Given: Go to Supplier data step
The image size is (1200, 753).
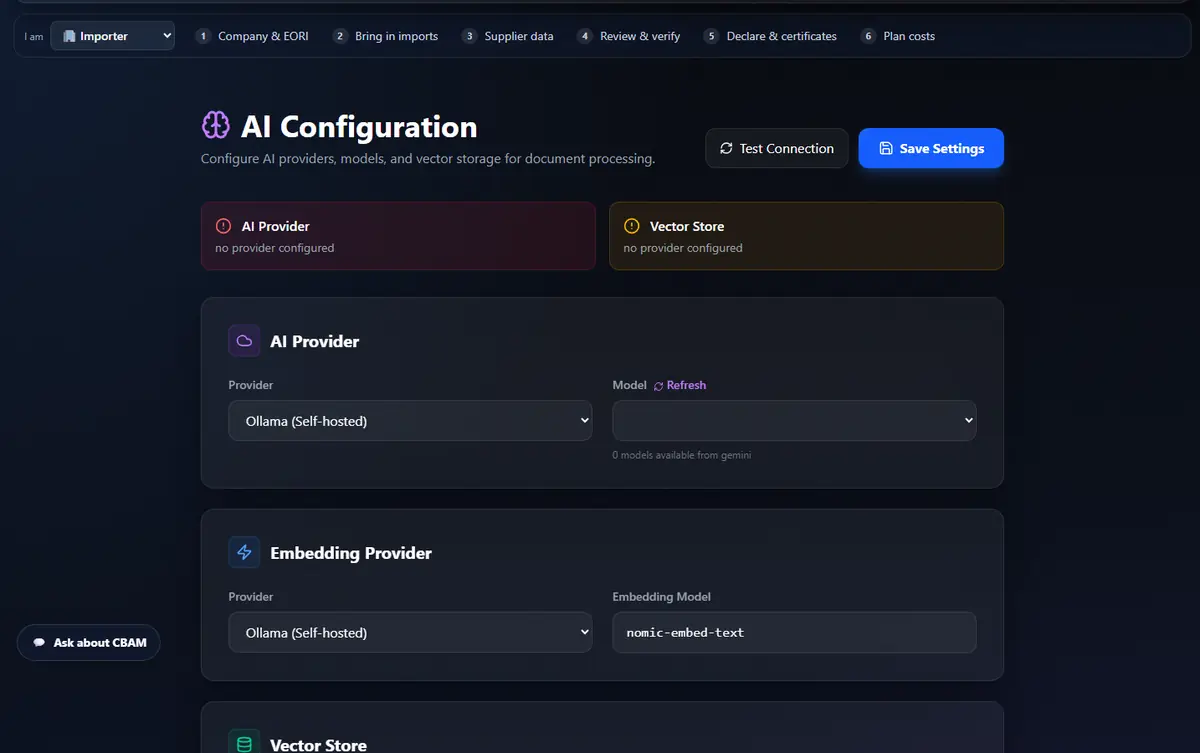Looking at the screenshot, I should (x=507, y=36).
